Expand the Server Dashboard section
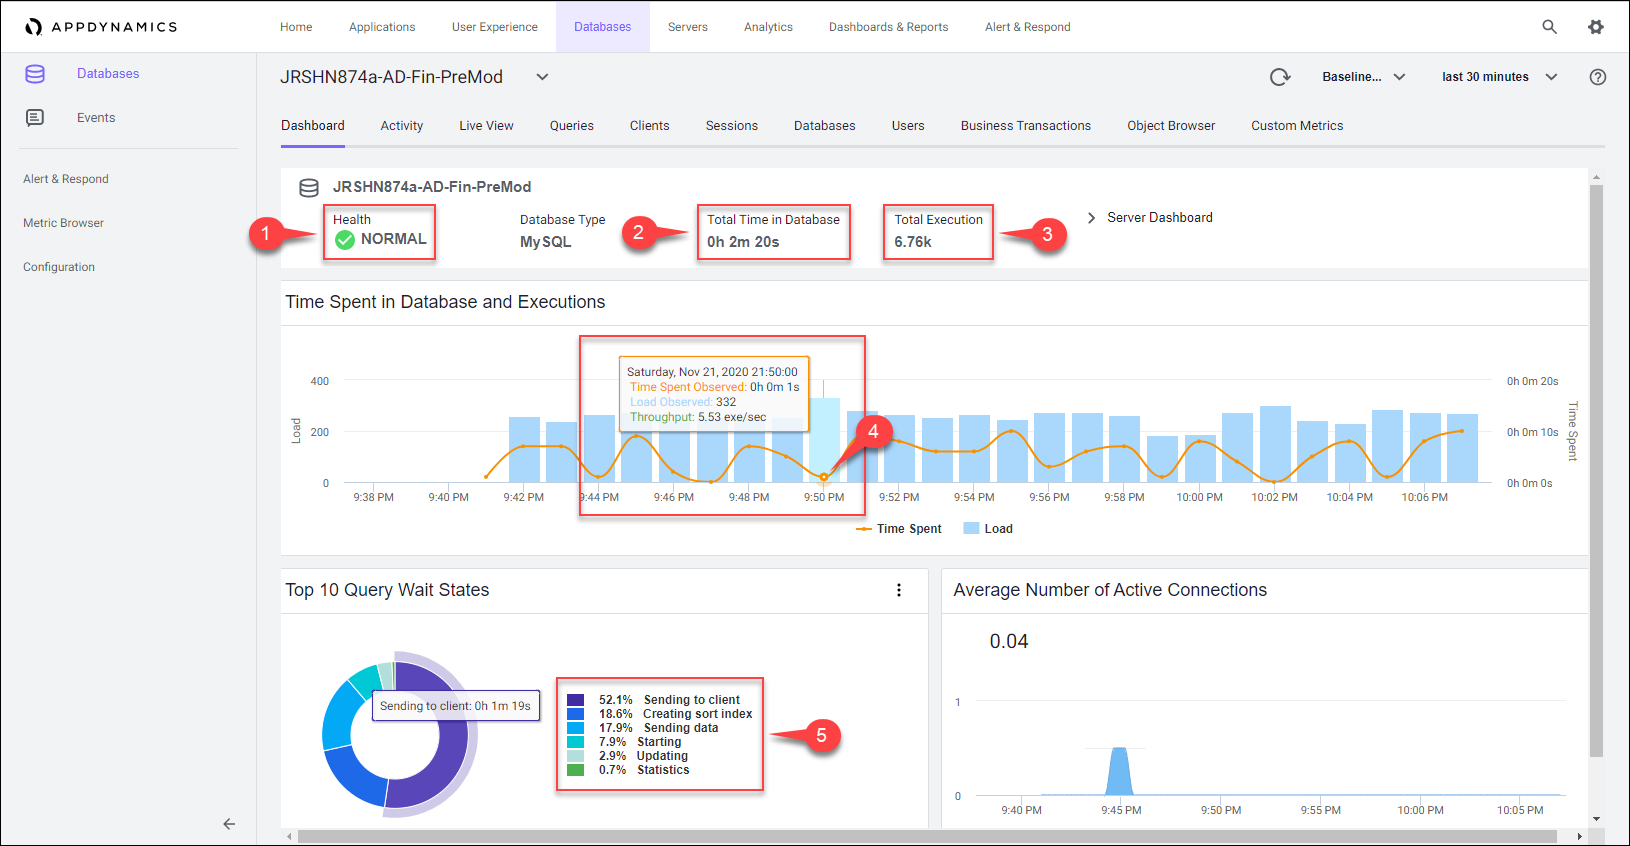The height and width of the screenshot is (846, 1630). (1092, 218)
